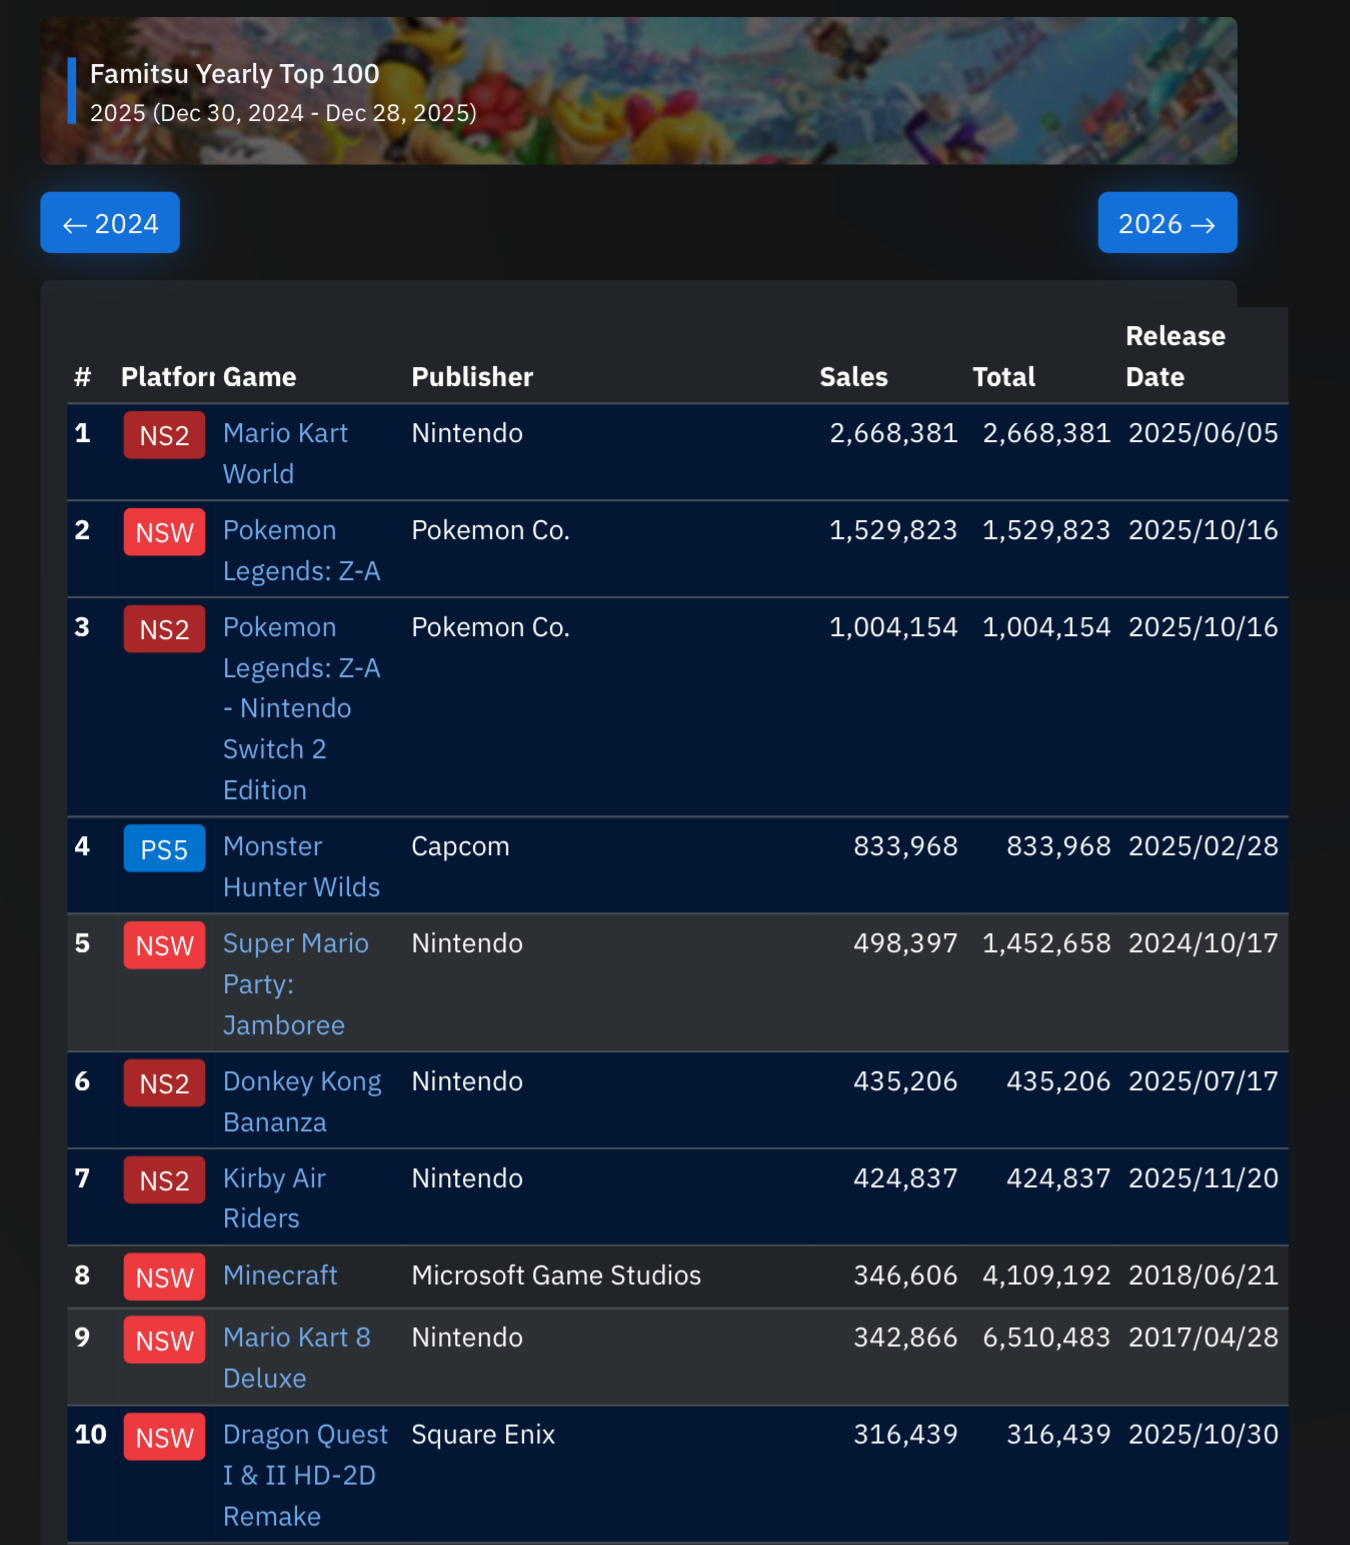The height and width of the screenshot is (1545, 1350).
Task: Click the PS5 badge for Monster Hunter Wilds
Action: click(164, 848)
